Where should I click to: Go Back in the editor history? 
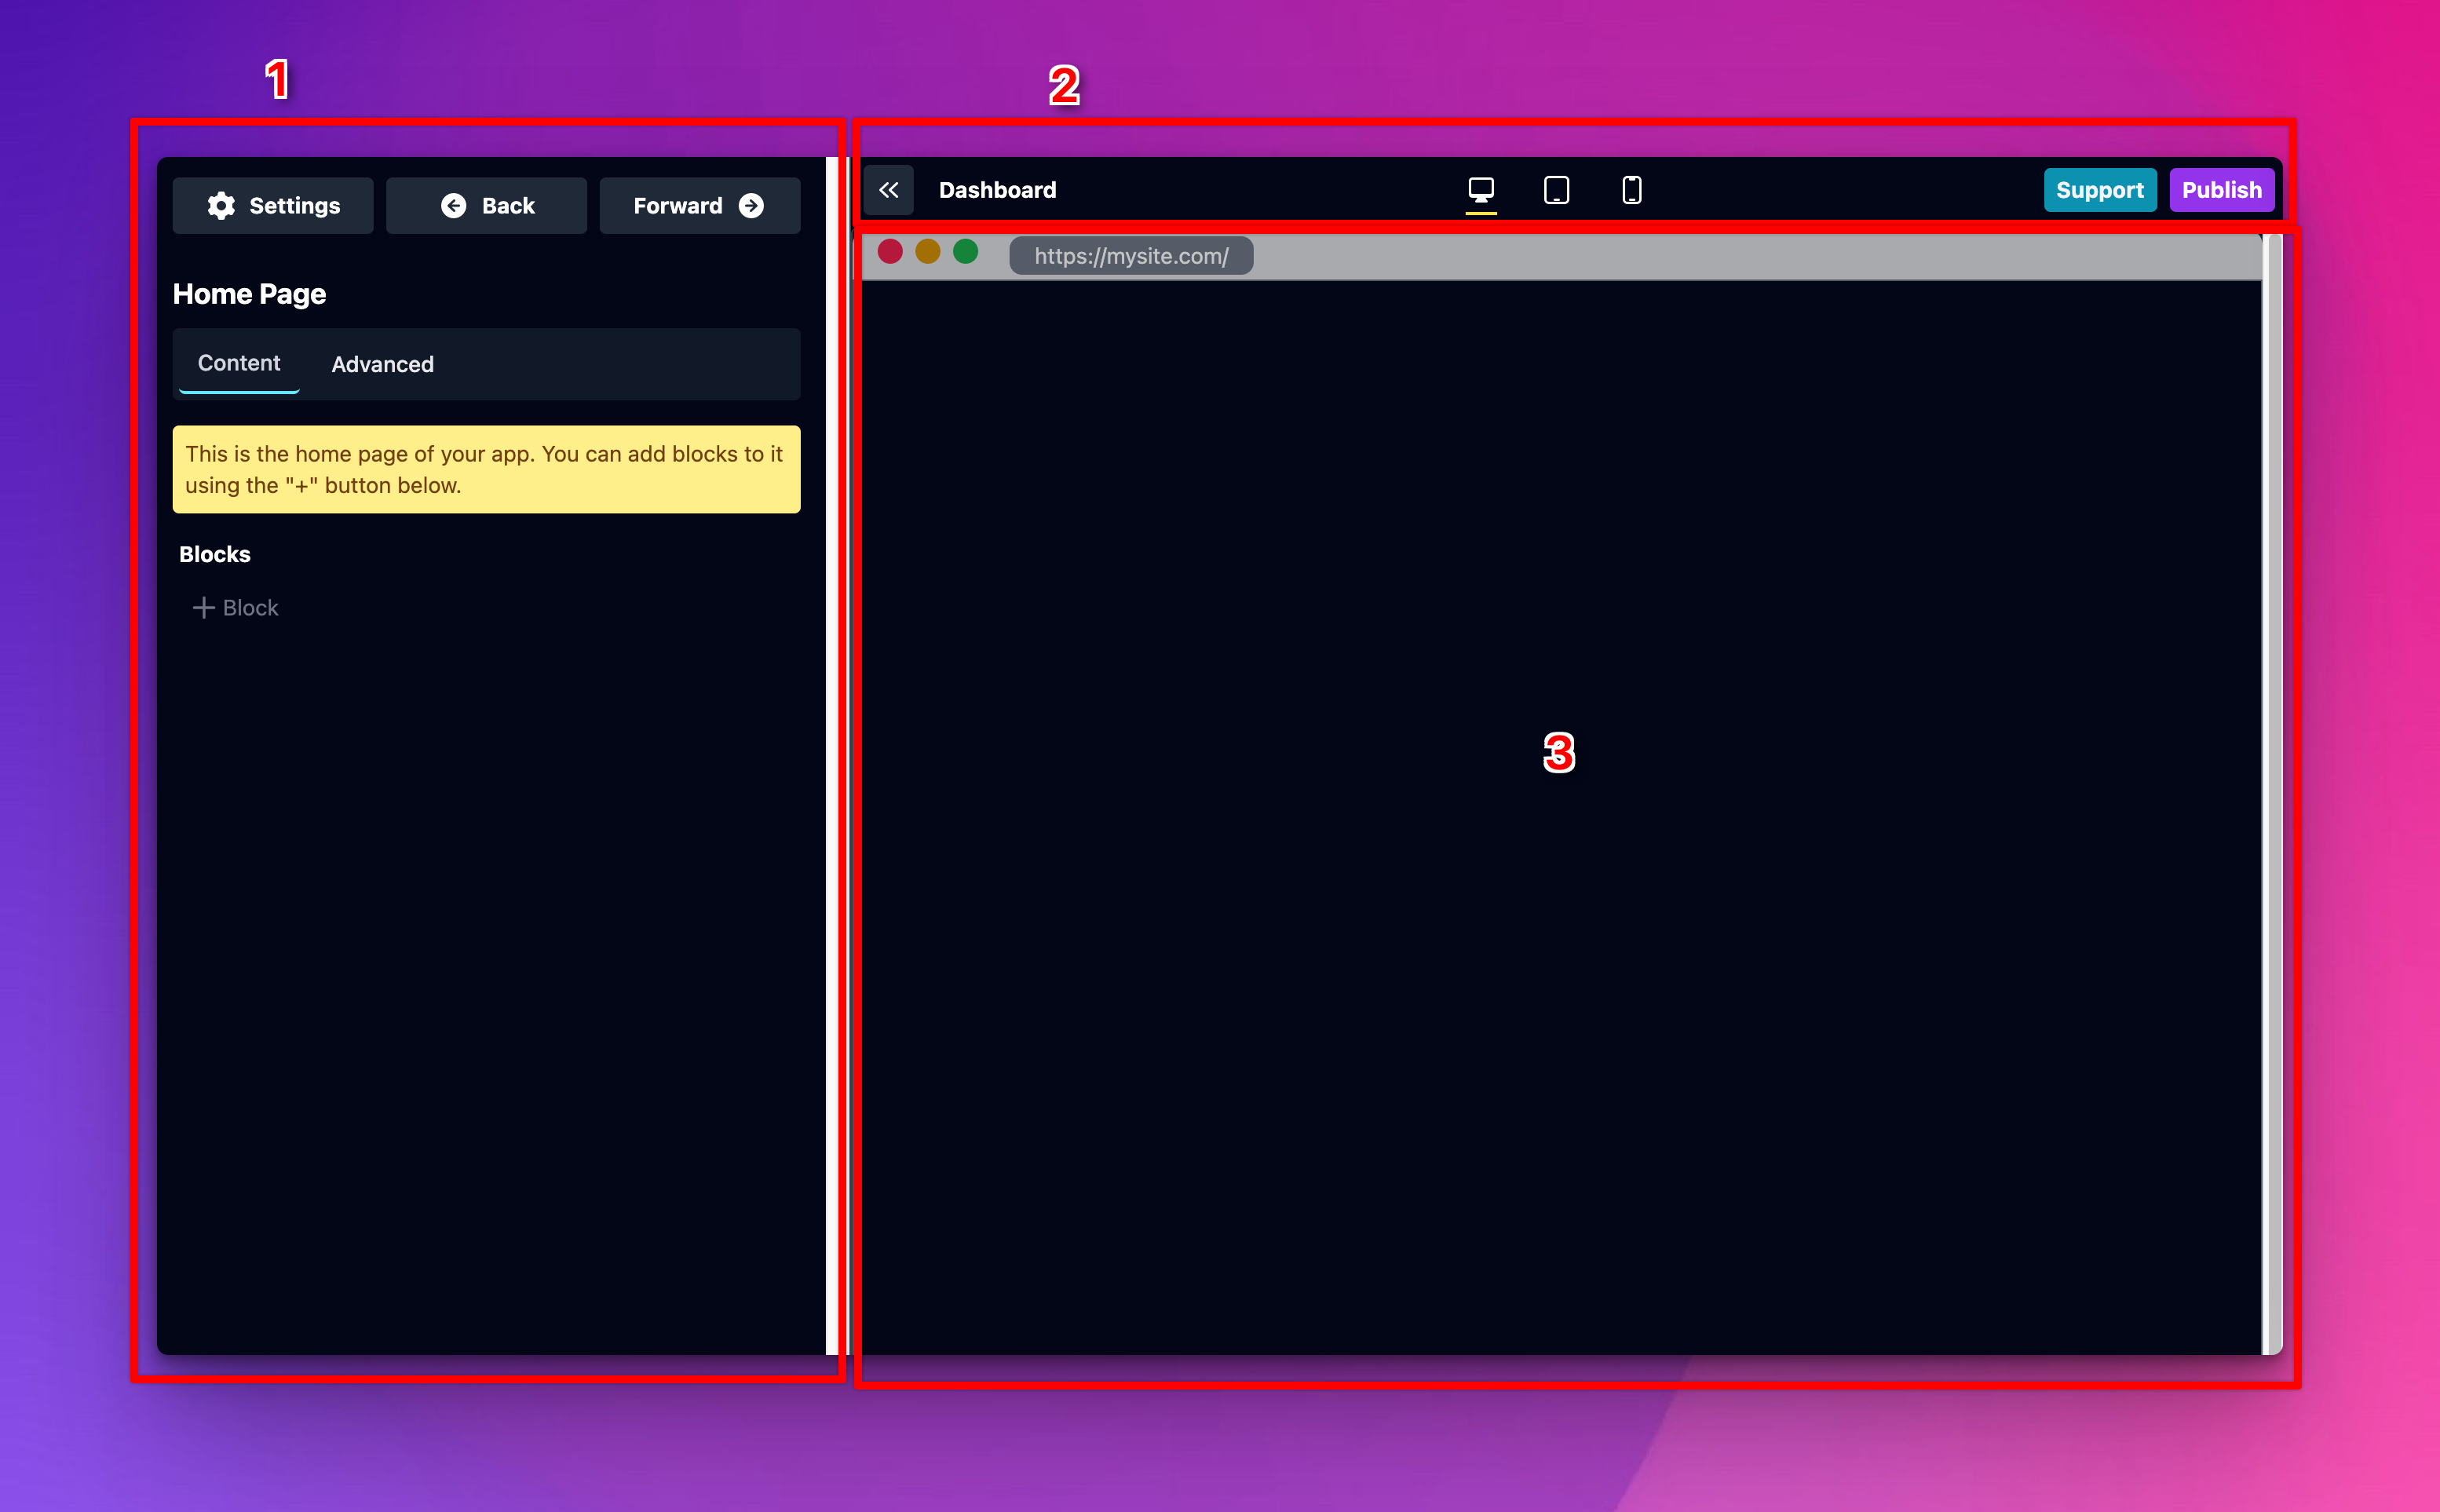click(487, 206)
